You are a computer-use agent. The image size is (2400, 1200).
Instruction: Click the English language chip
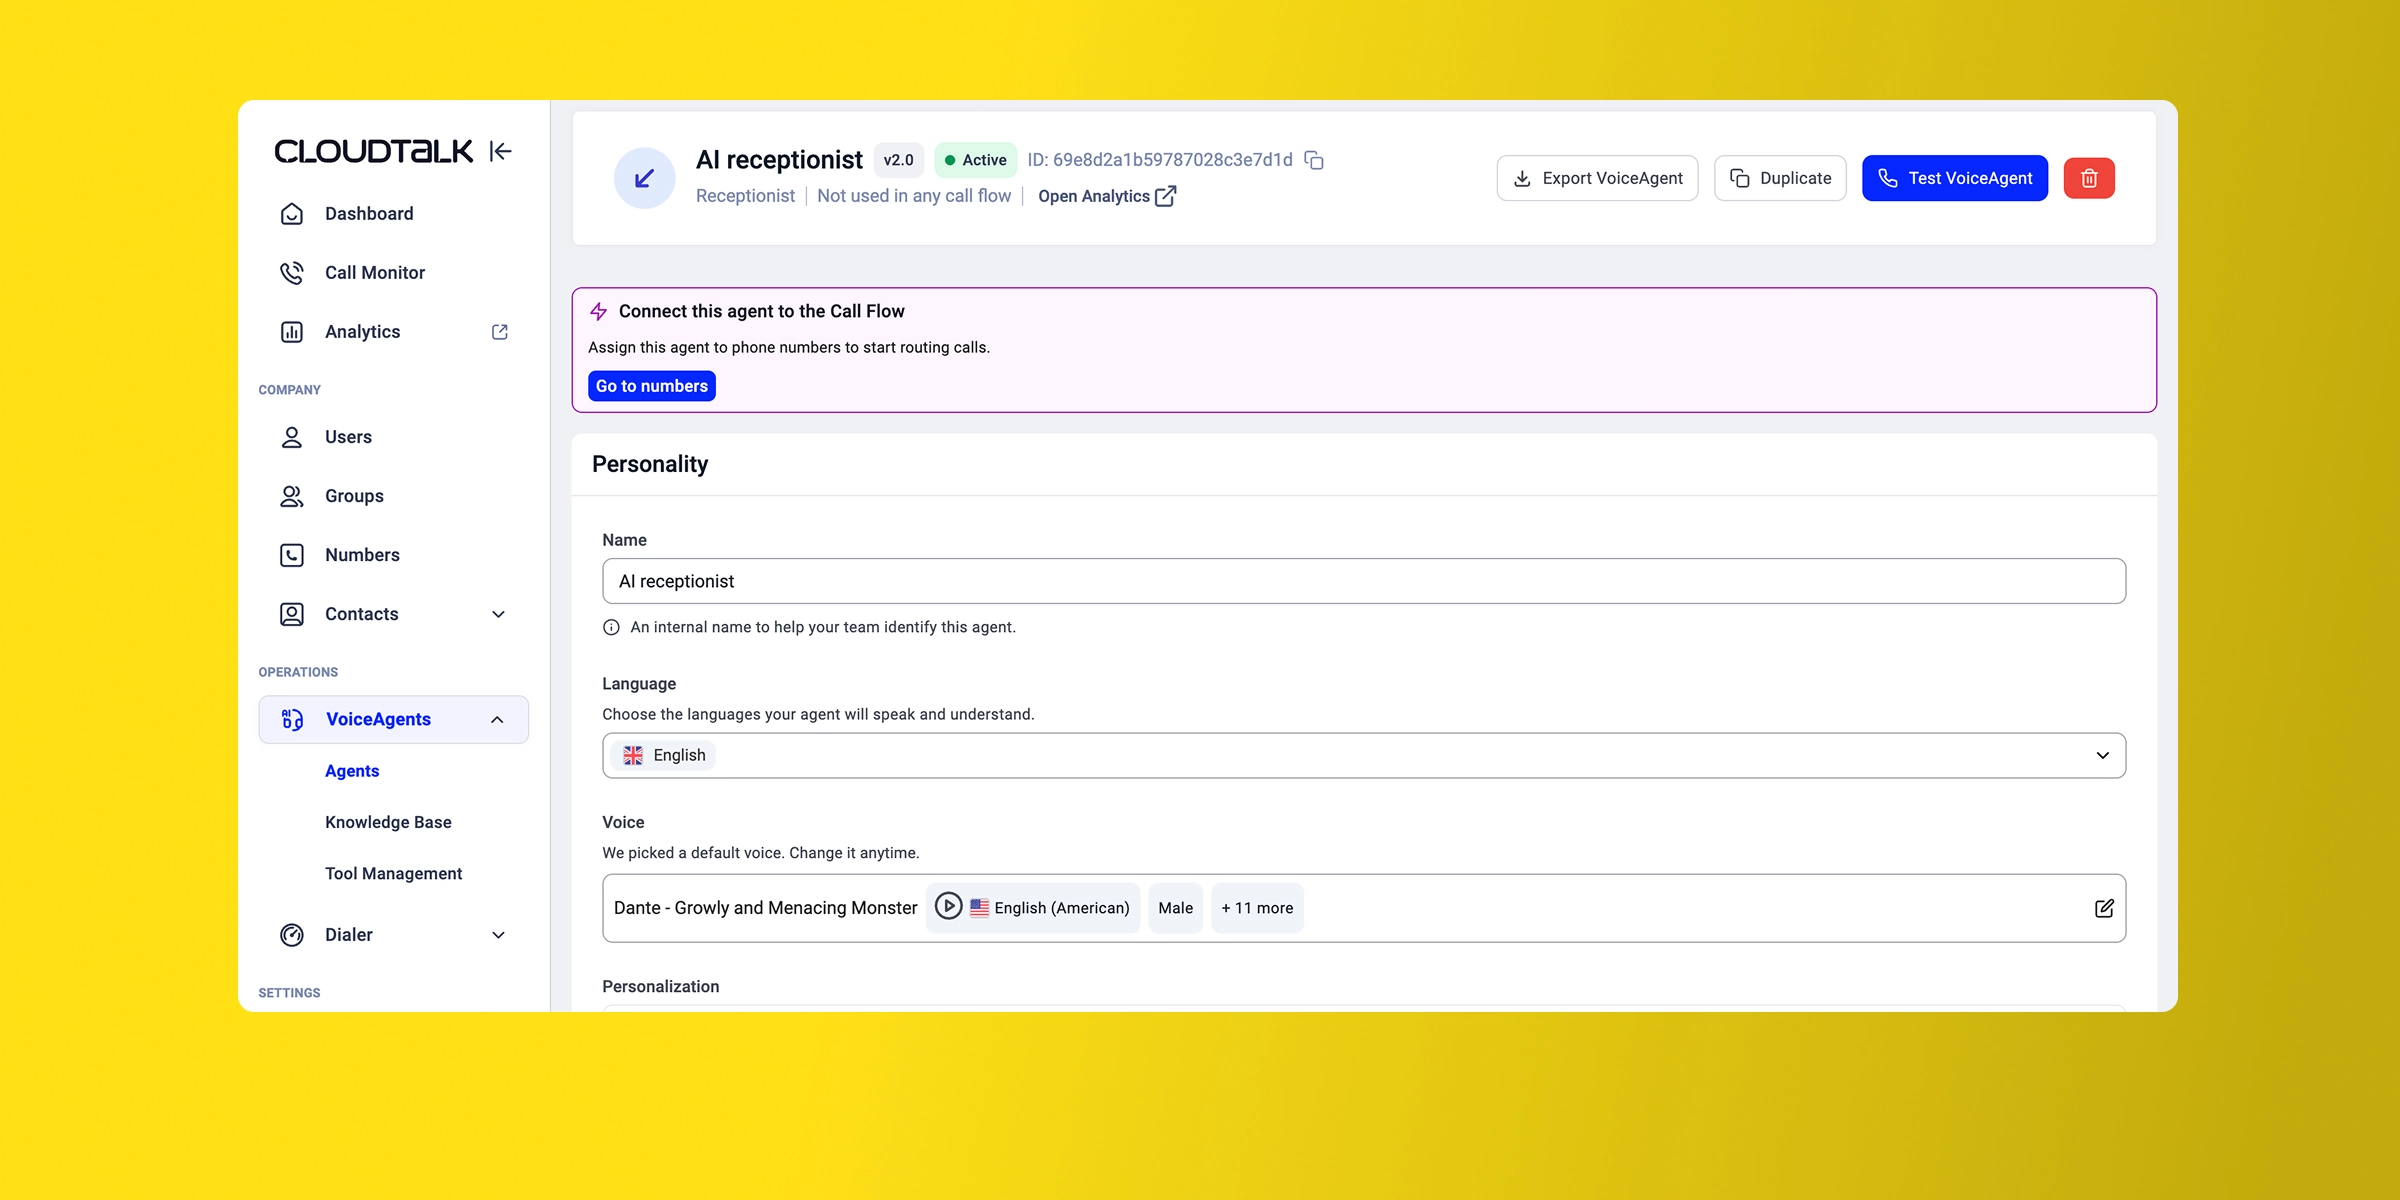664,756
